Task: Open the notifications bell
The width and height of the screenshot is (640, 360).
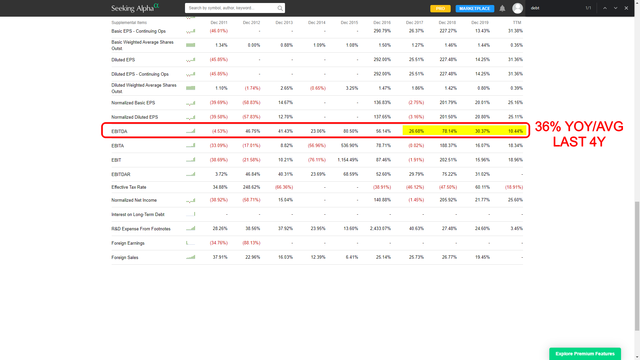Action: pyautogui.click(x=502, y=8)
